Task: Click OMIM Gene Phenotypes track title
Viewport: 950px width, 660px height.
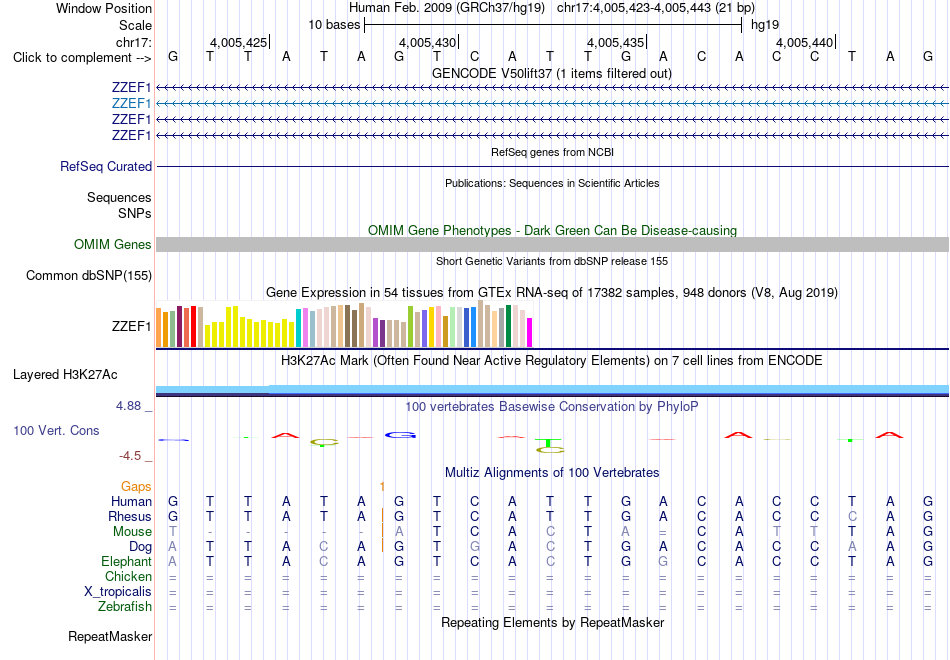Action: [552, 230]
